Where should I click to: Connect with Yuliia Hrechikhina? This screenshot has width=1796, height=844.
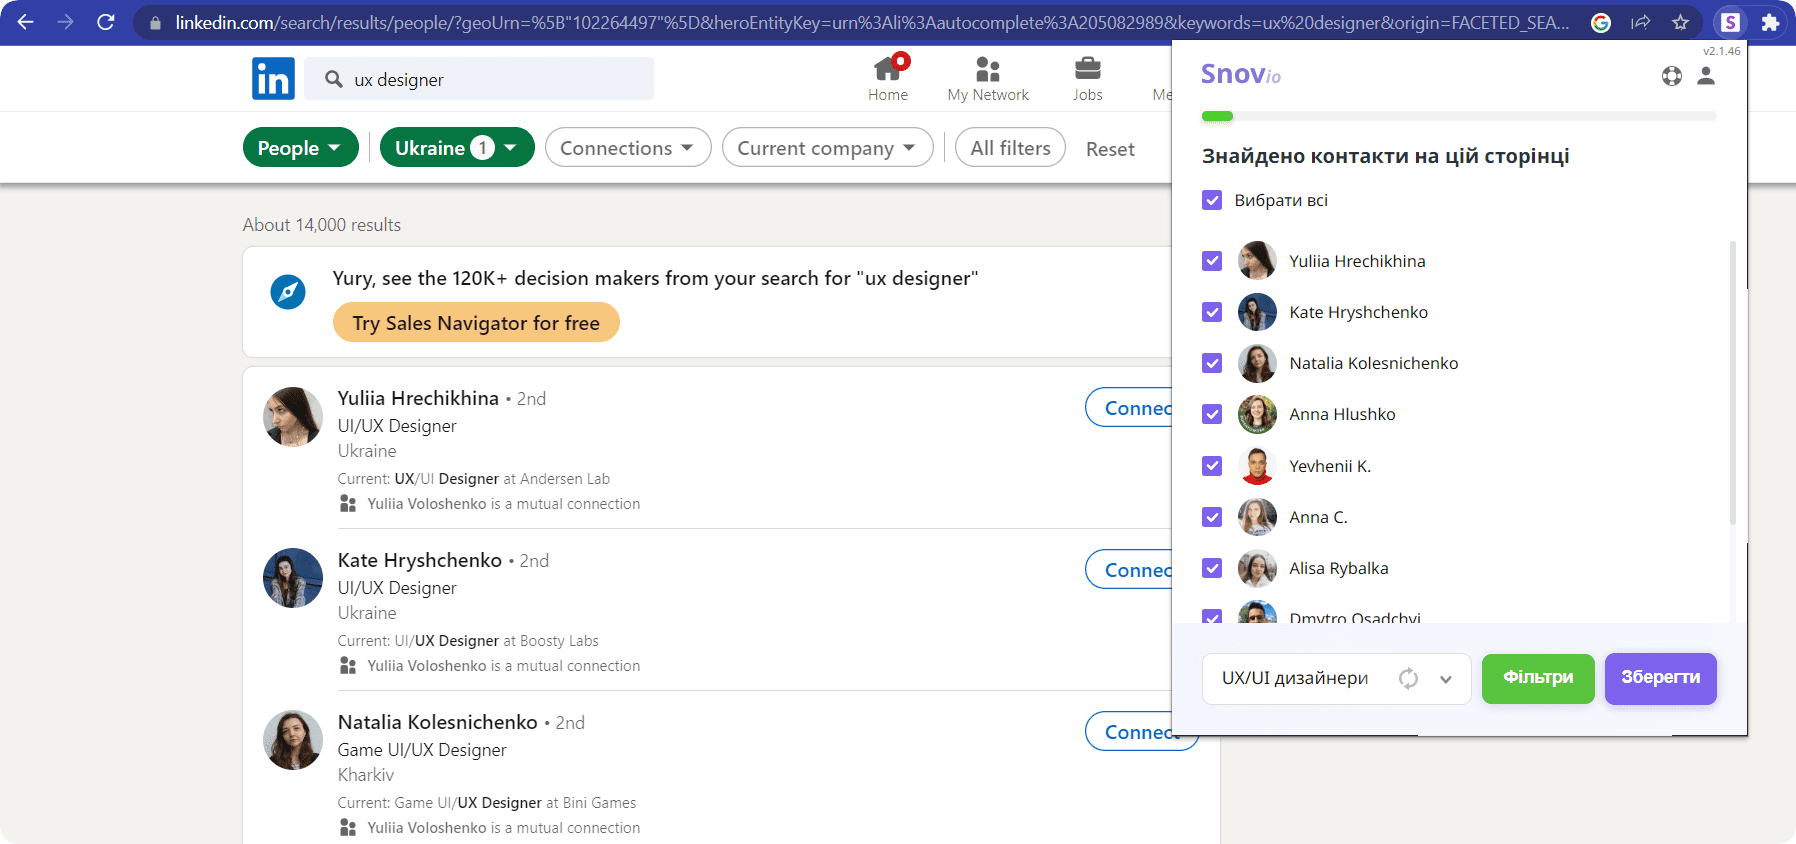coord(1129,407)
